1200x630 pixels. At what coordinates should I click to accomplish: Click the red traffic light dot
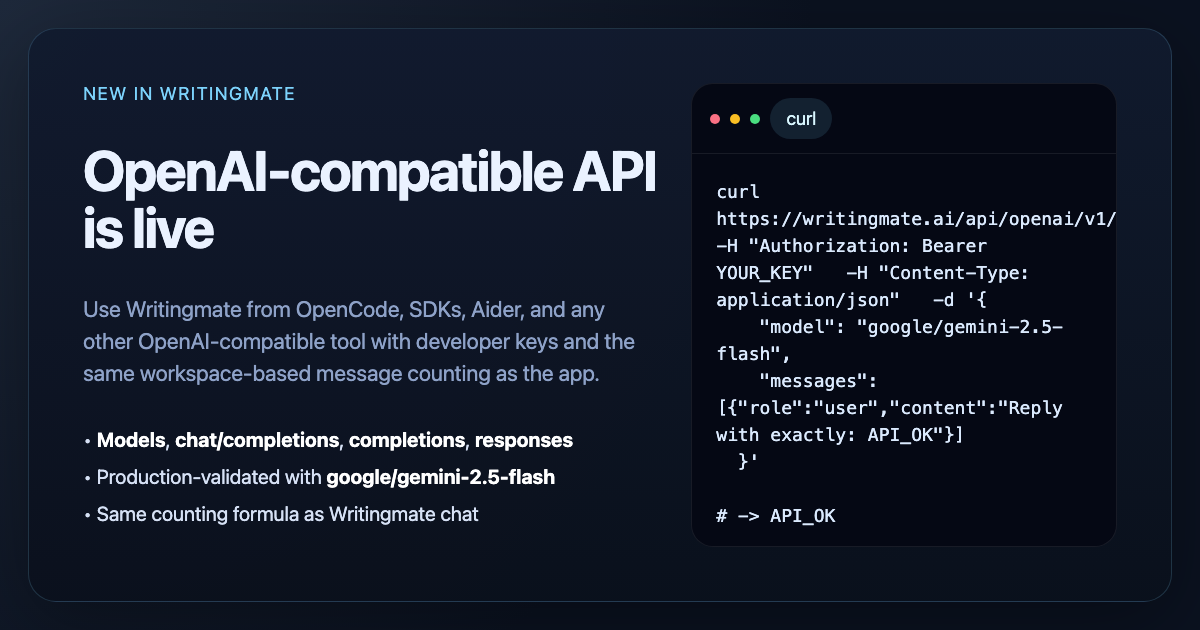pyautogui.click(x=716, y=118)
